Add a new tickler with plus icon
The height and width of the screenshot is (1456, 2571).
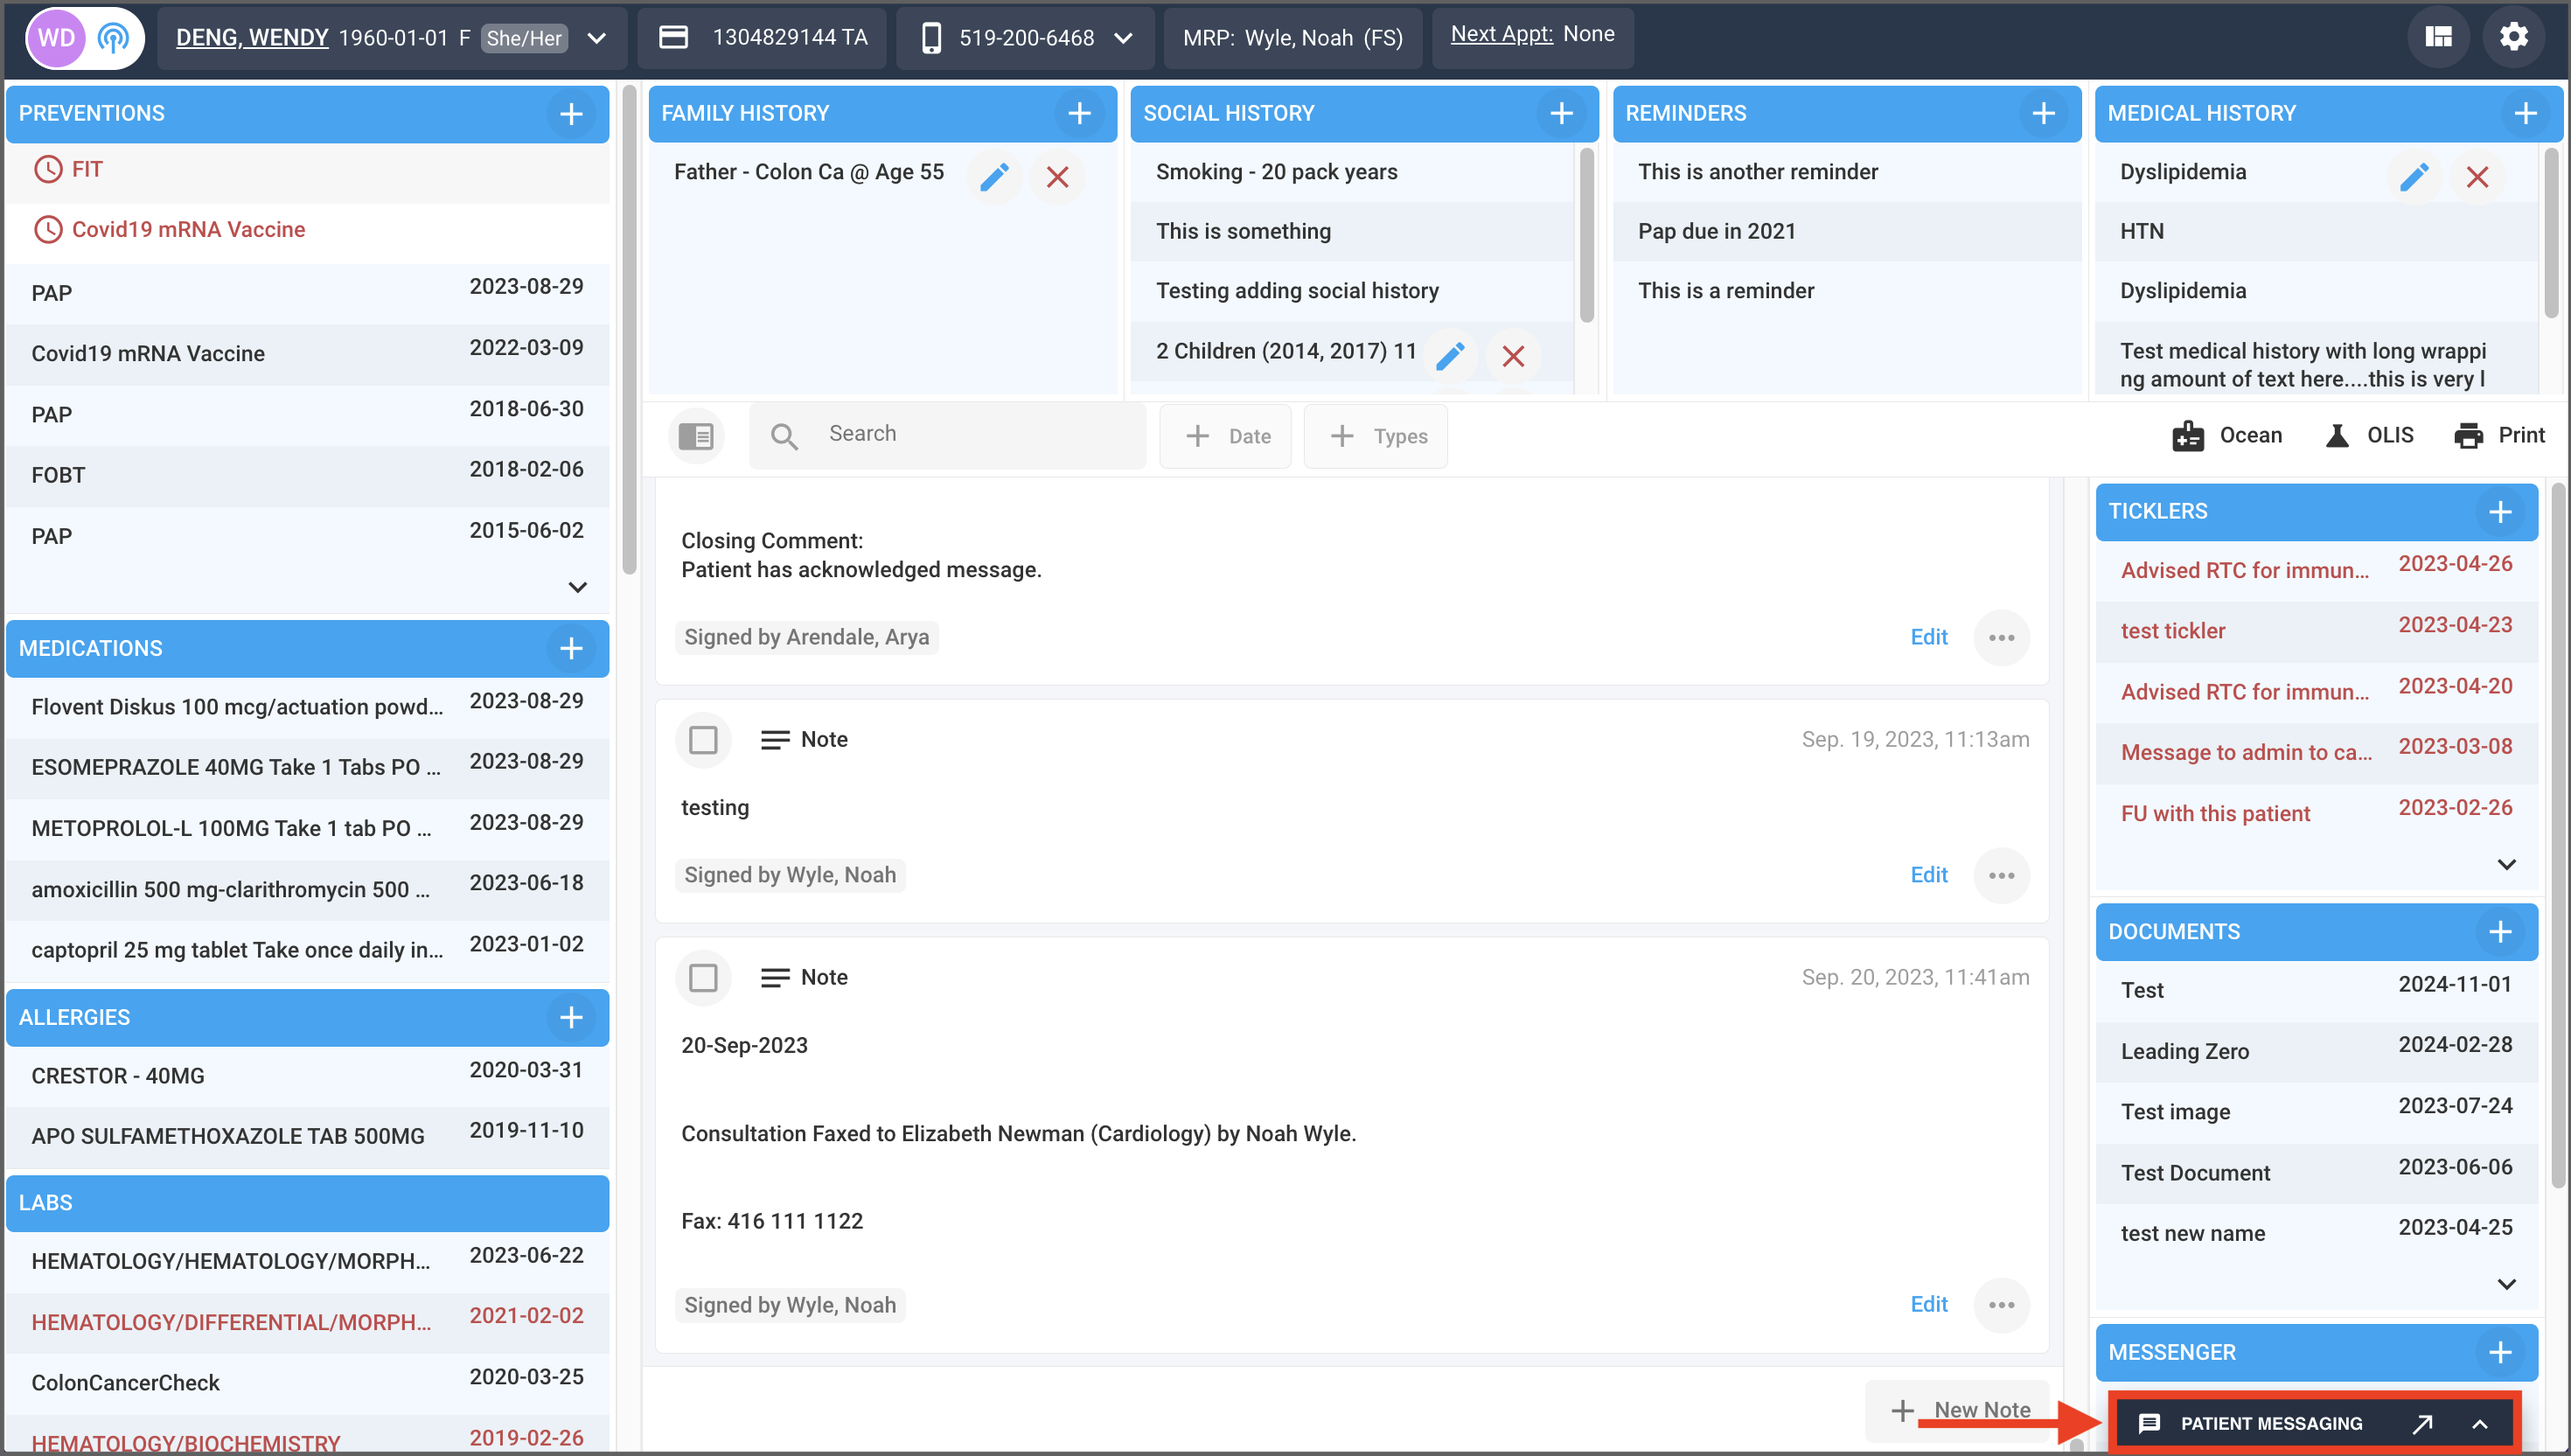tap(2500, 511)
